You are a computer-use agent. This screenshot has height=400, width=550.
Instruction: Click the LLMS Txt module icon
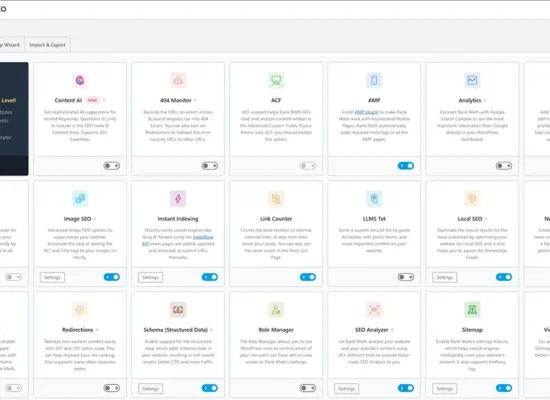click(x=374, y=199)
